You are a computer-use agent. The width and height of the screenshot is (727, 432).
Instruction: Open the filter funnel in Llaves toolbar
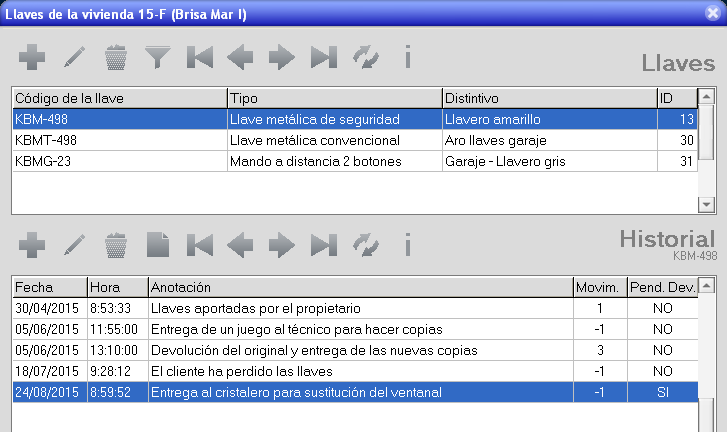pos(158,57)
